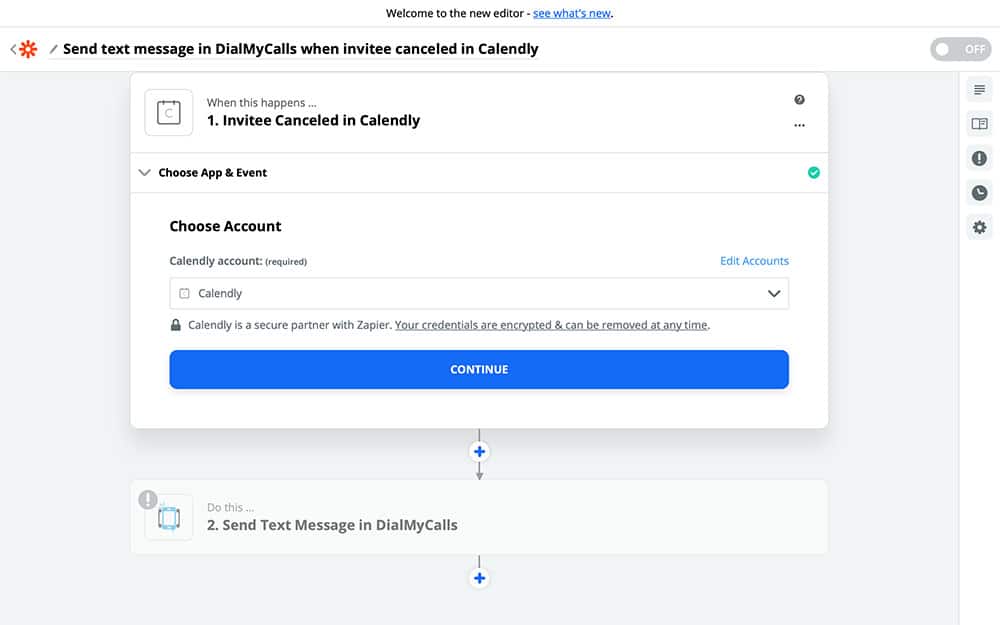
Task: Open the Calendly account dropdown
Action: click(479, 294)
